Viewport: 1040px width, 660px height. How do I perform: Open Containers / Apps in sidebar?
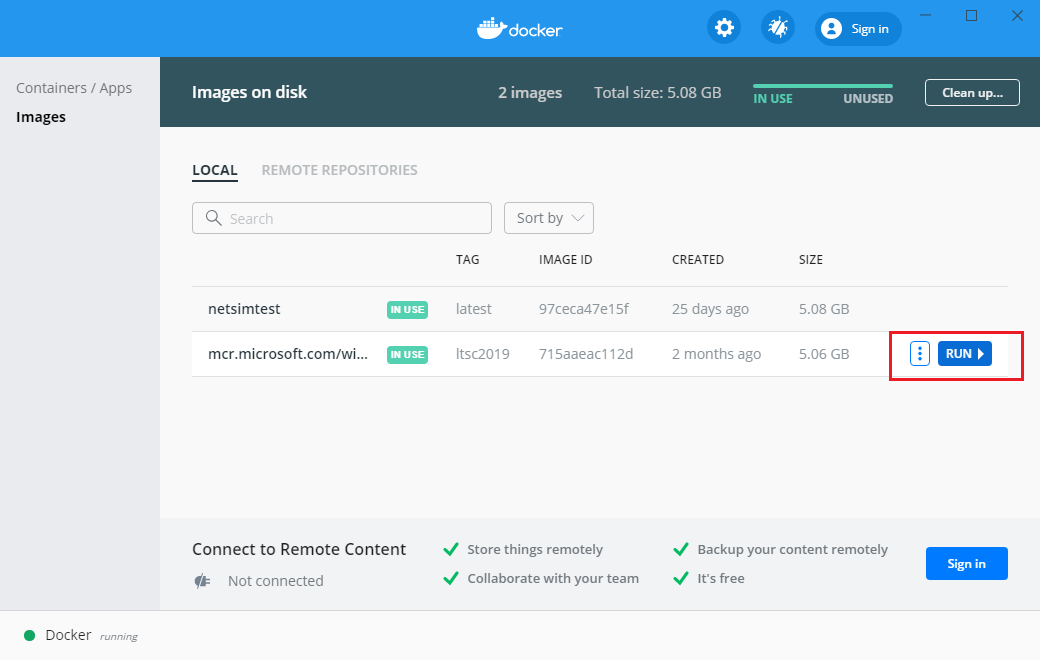click(x=74, y=88)
